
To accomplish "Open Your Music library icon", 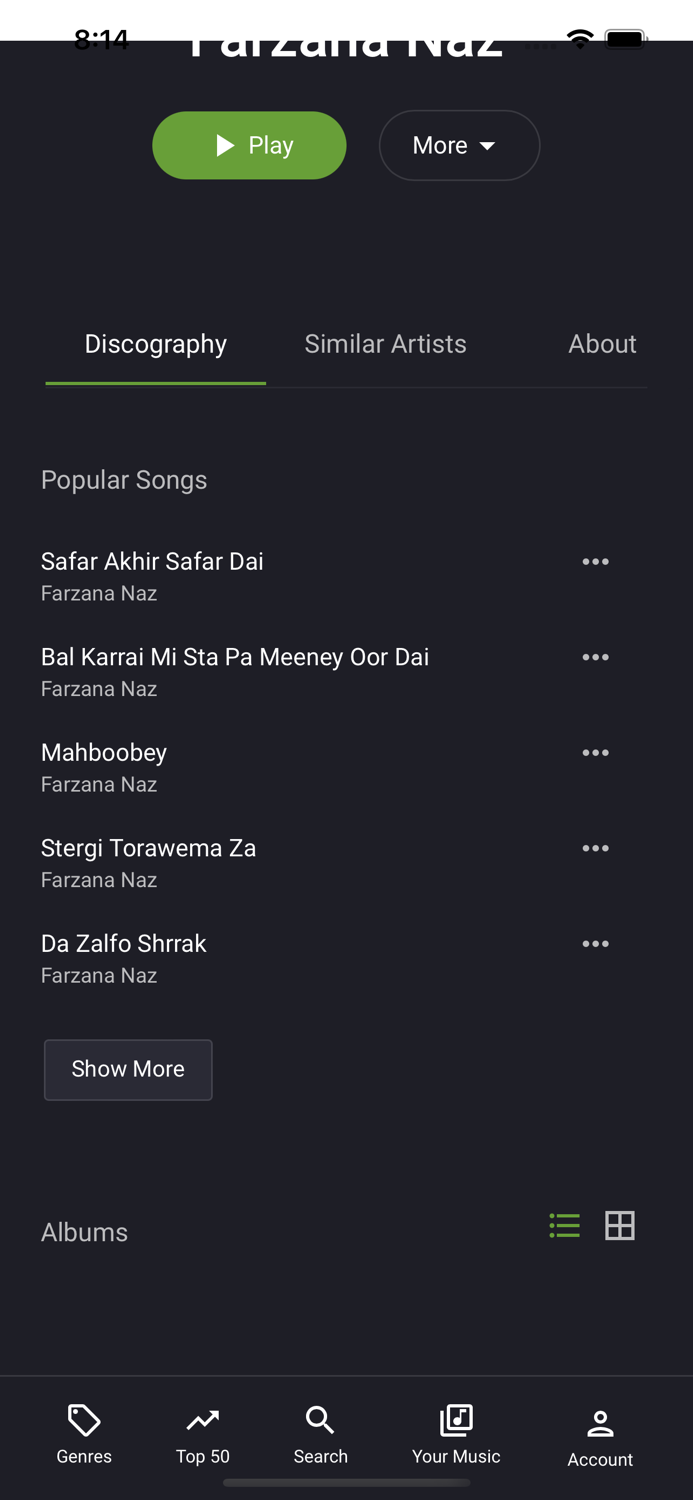I will [455, 1420].
